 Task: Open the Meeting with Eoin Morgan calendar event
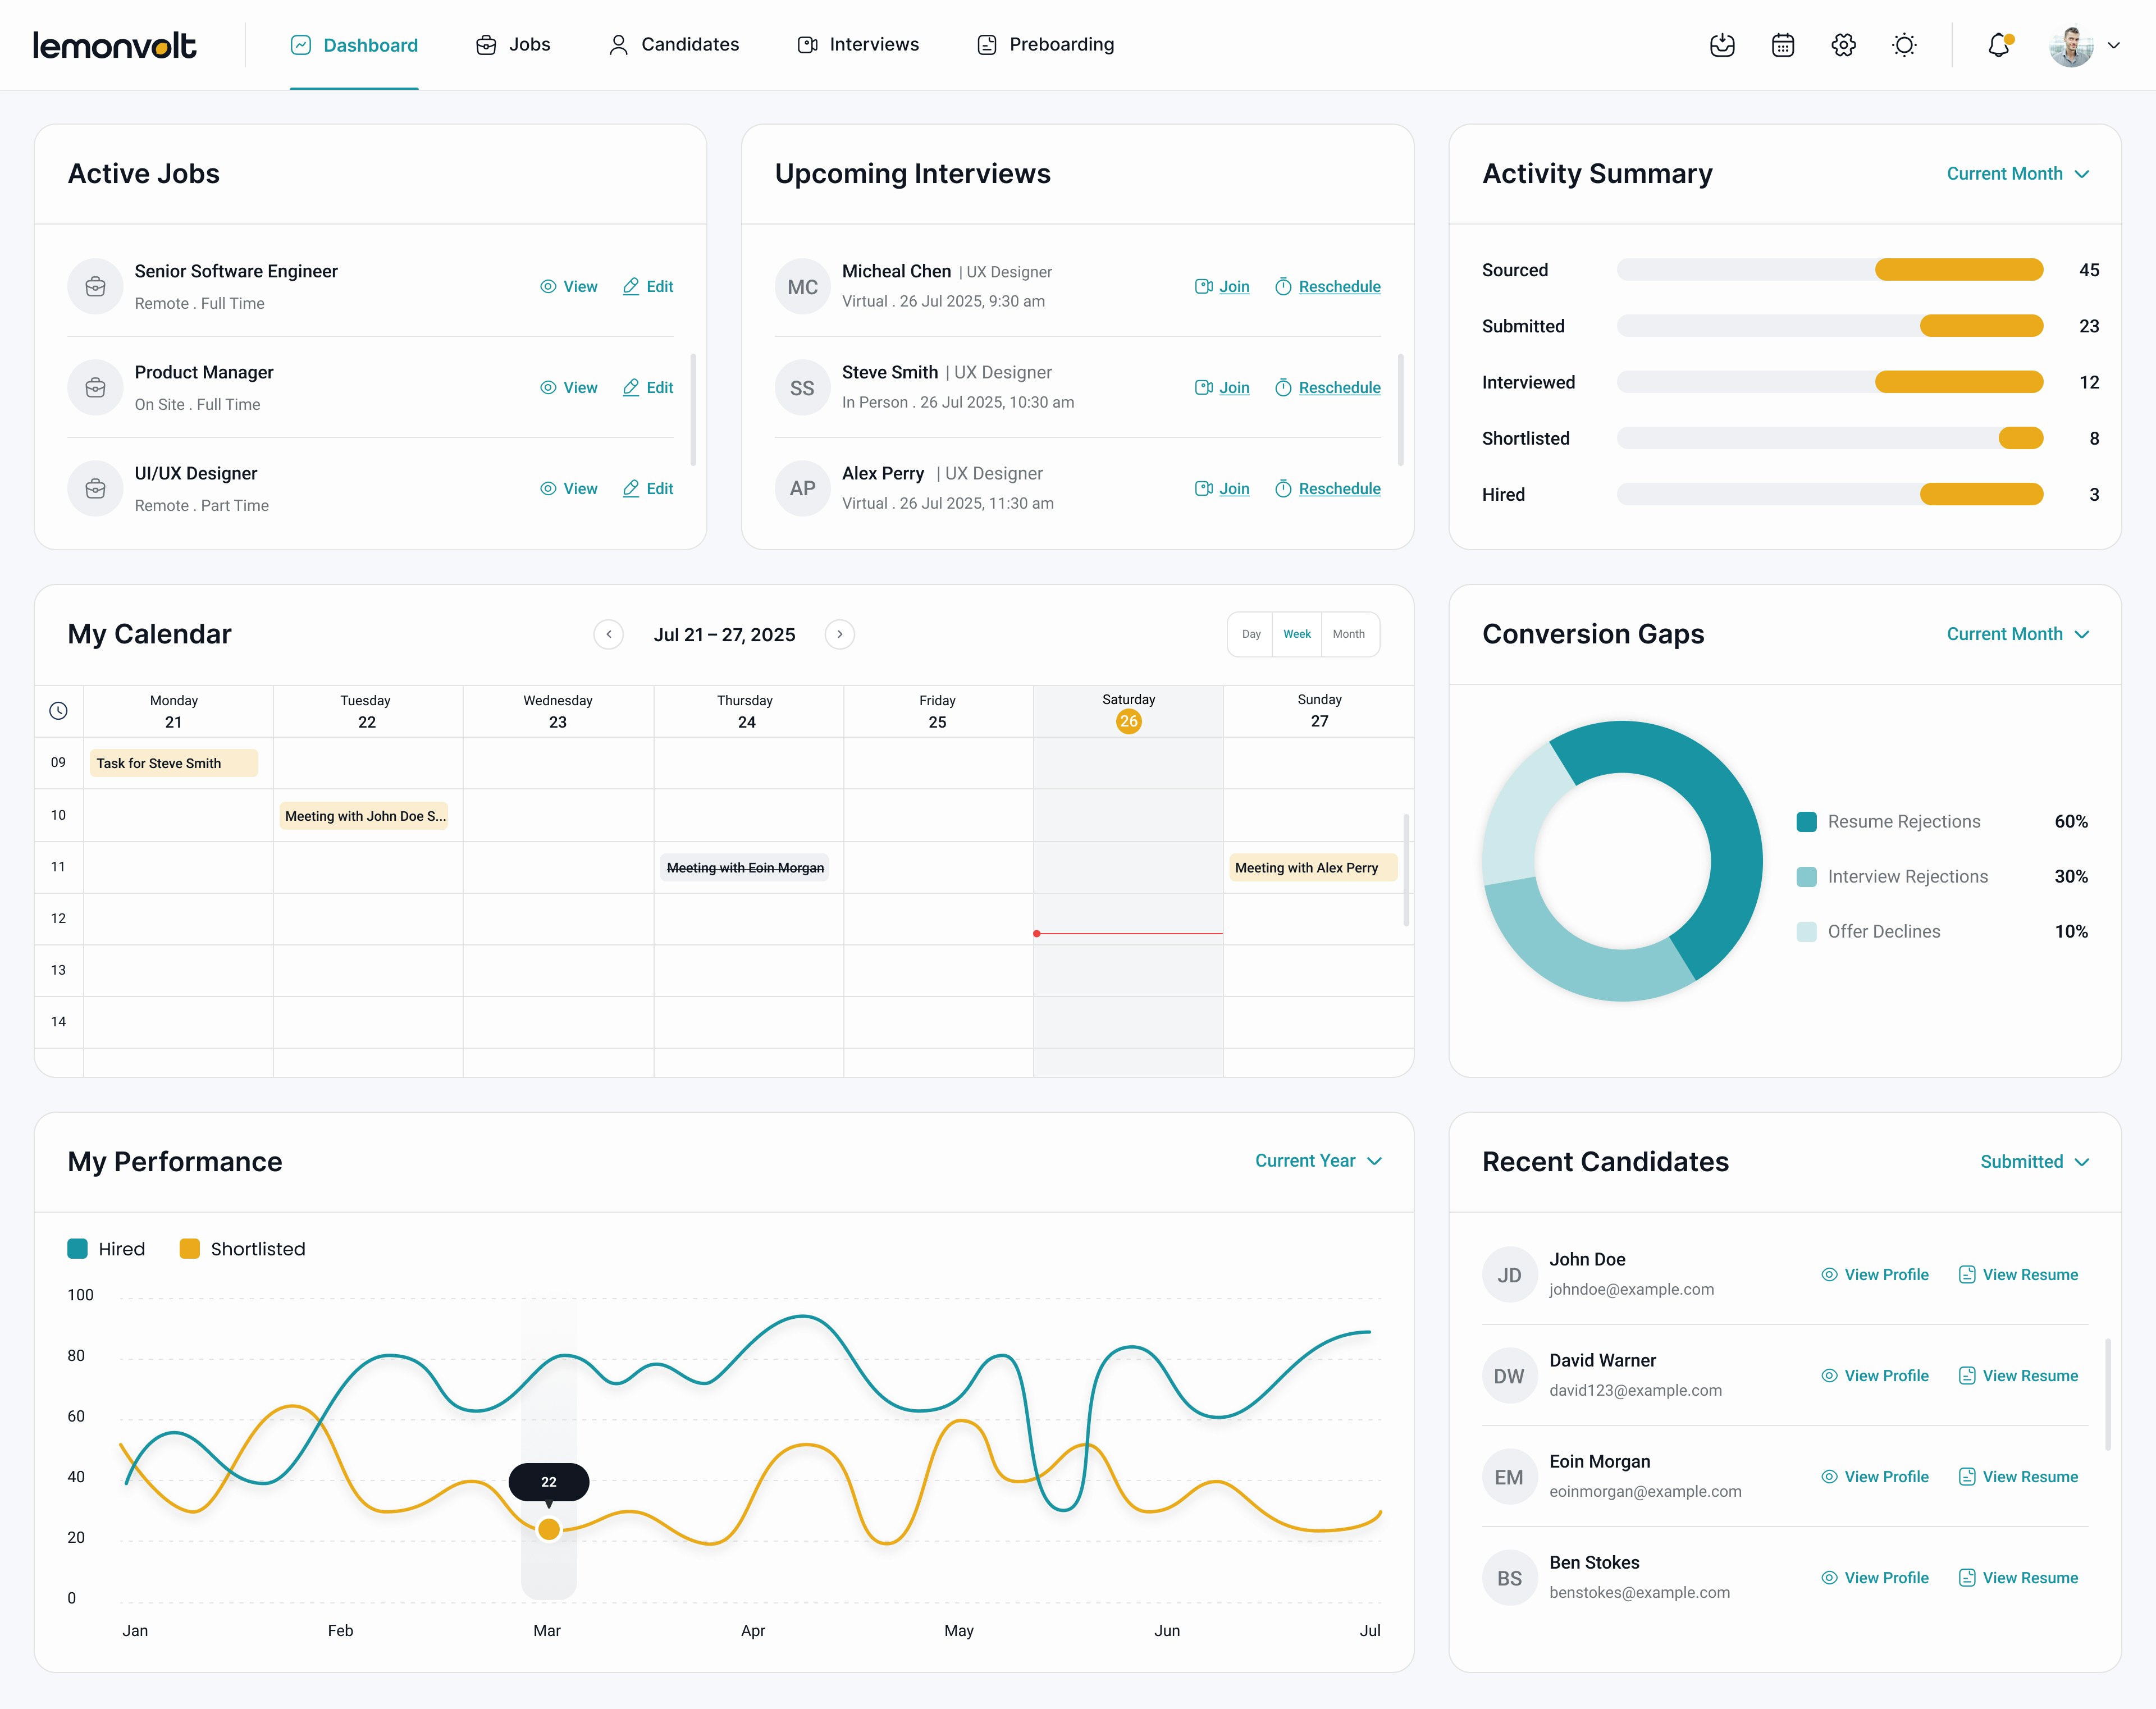coord(746,867)
